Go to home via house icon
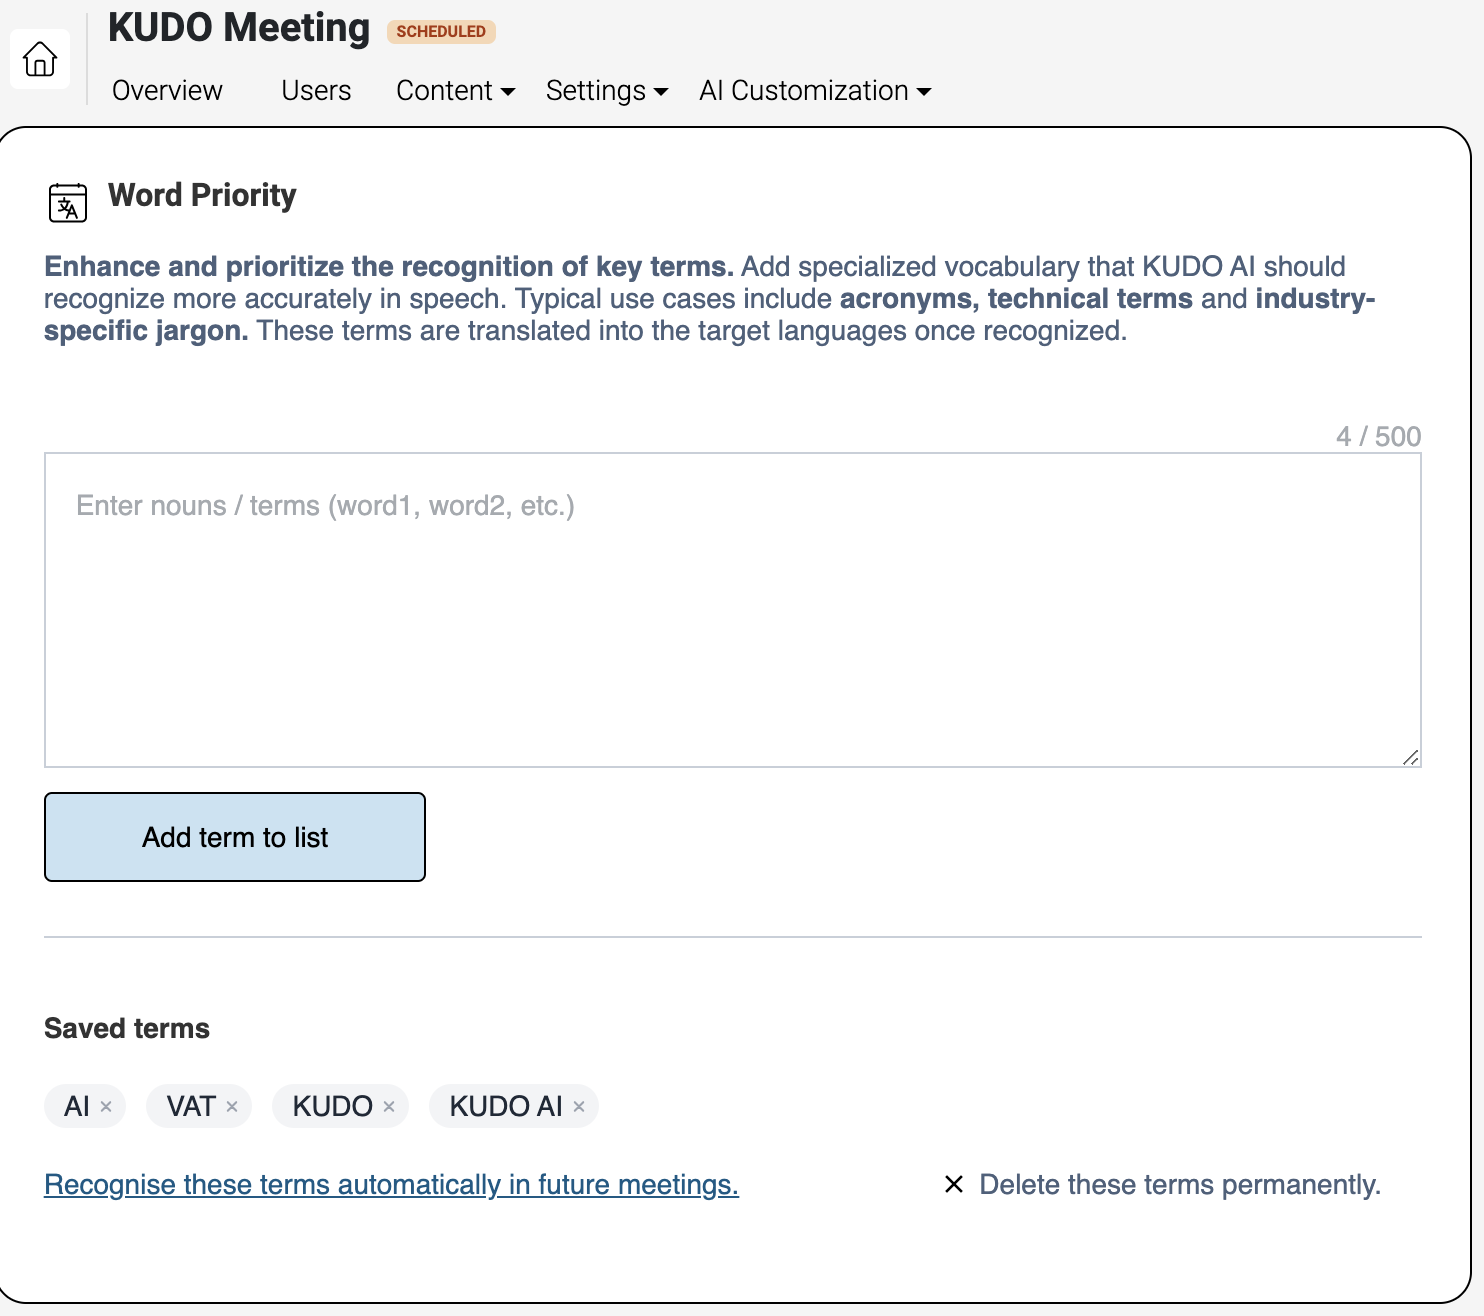 coord(40,59)
